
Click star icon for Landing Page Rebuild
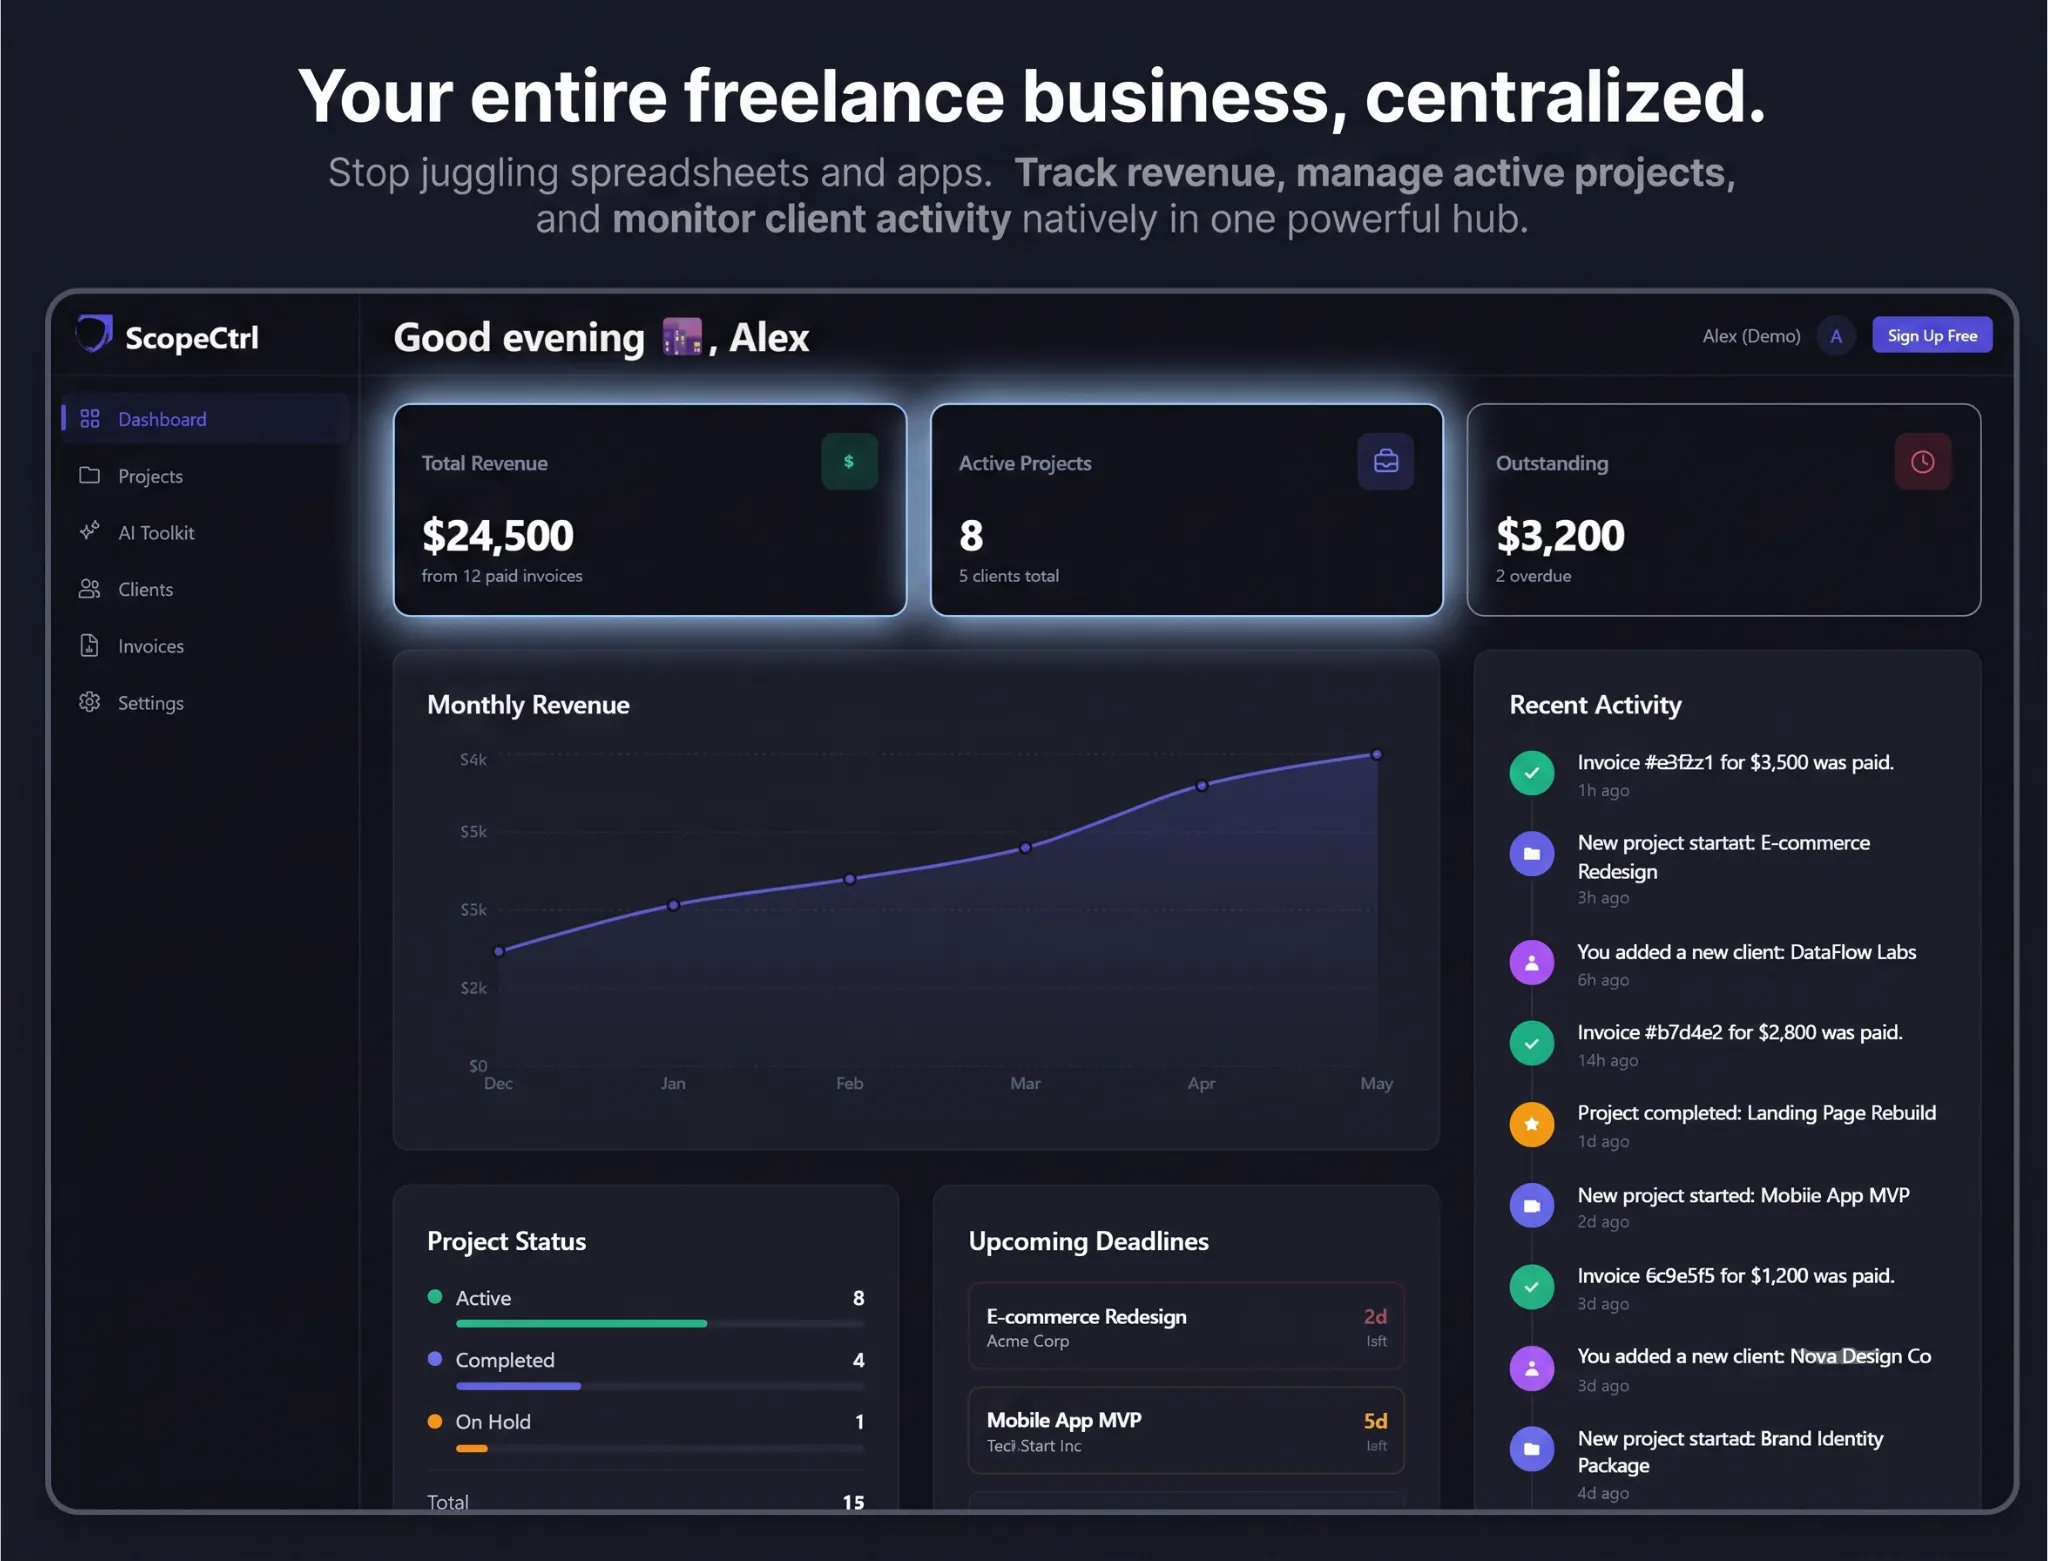click(x=1532, y=1125)
